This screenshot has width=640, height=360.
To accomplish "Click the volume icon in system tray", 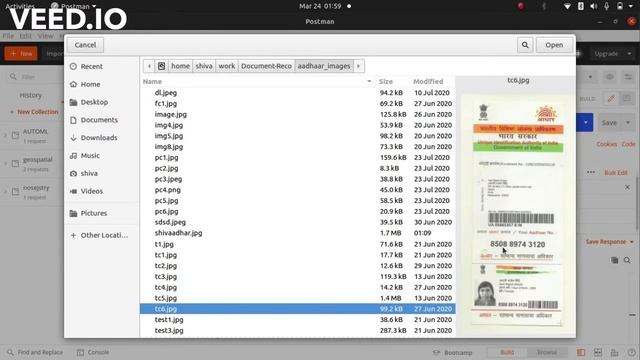I will pos(593,6).
